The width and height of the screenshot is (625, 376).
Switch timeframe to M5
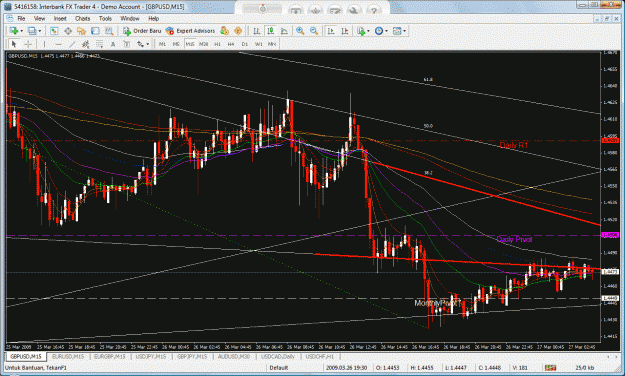tap(176, 44)
